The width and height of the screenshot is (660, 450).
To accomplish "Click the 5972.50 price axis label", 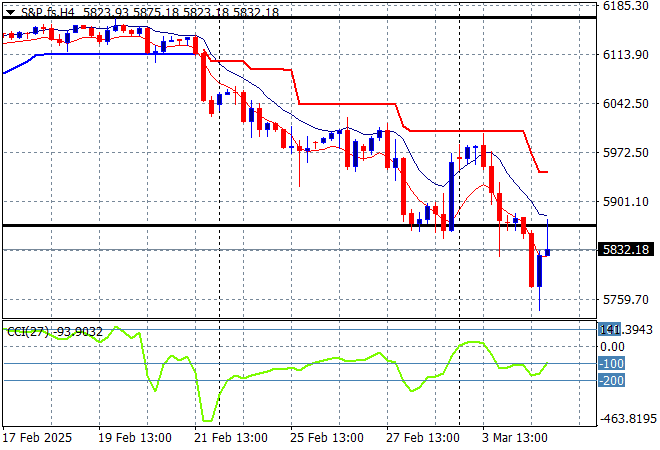I will click(x=625, y=152).
